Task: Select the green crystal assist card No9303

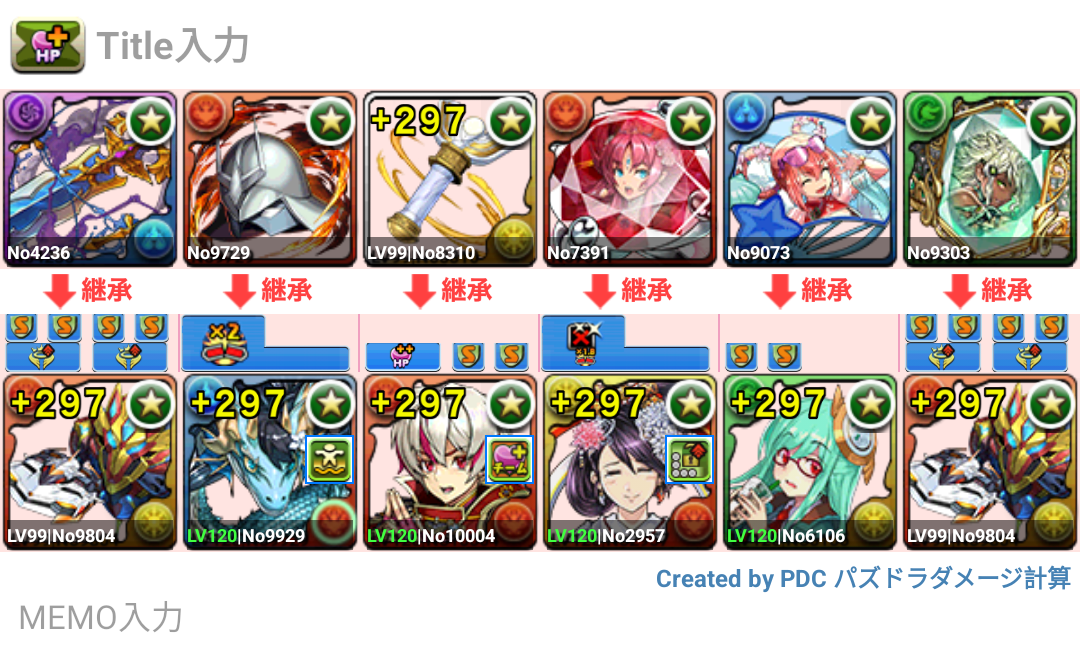Action: point(990,179)
